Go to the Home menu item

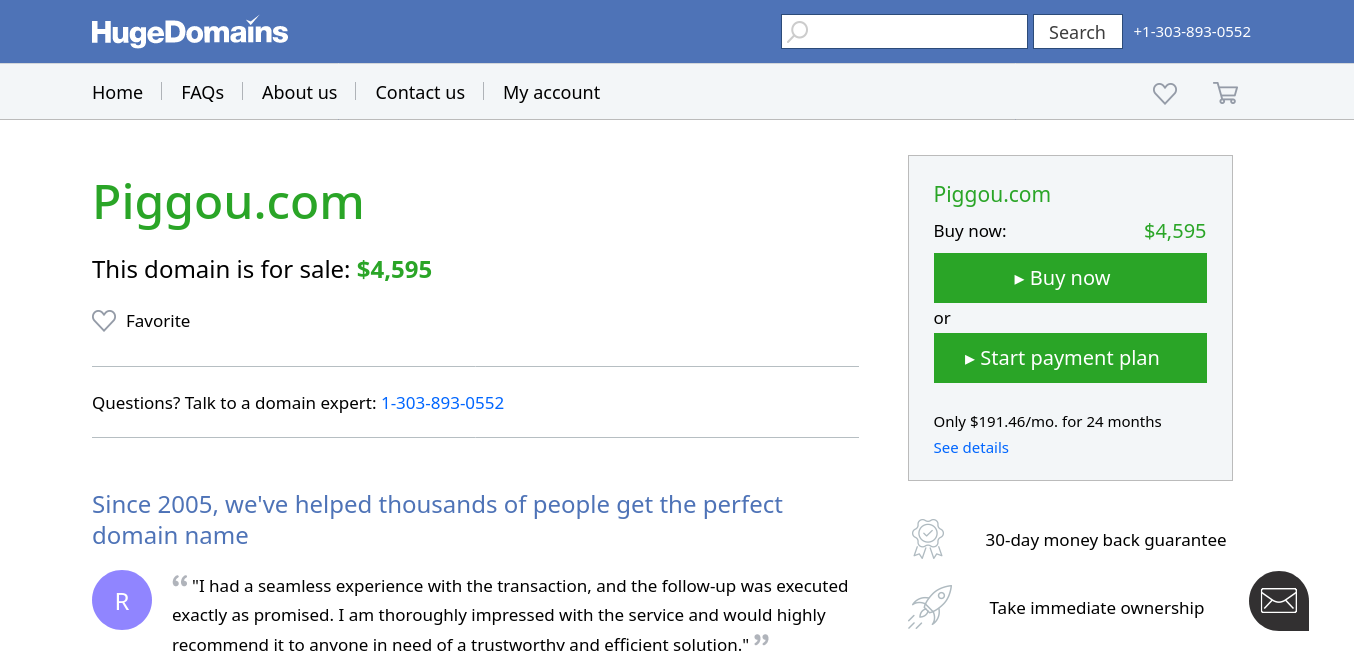coord(117,93)
